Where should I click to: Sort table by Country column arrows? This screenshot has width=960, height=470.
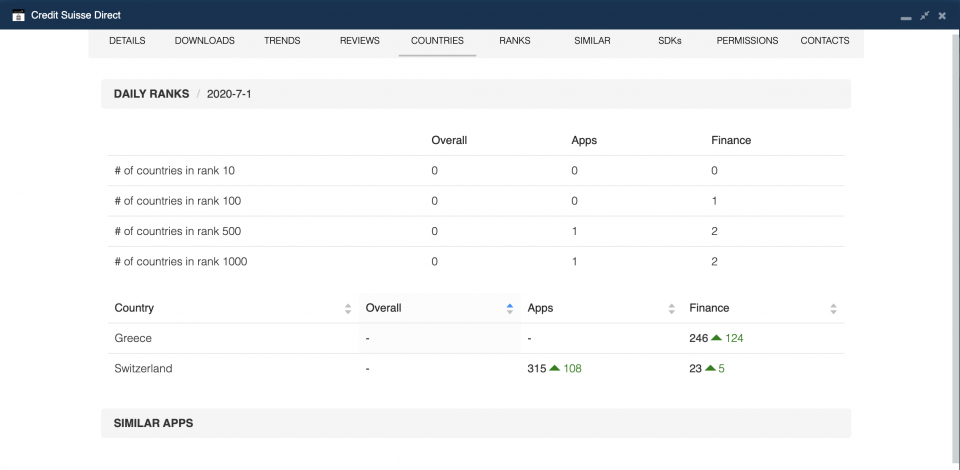coord(348,308)
